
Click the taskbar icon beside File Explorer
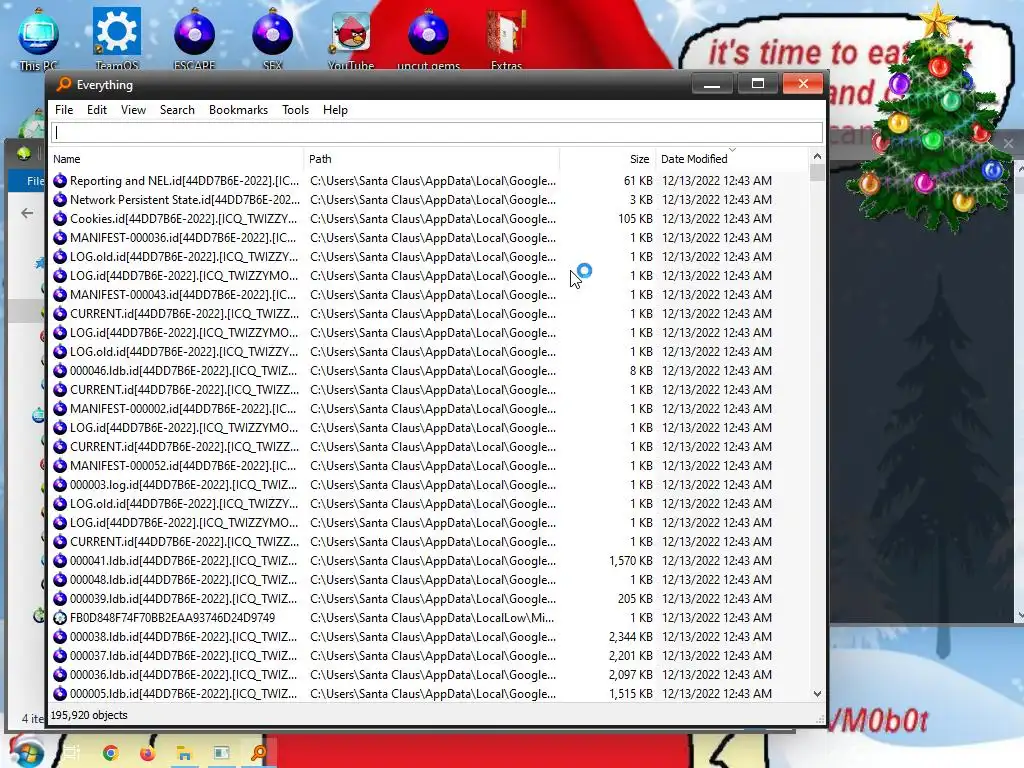pos(222,753)
